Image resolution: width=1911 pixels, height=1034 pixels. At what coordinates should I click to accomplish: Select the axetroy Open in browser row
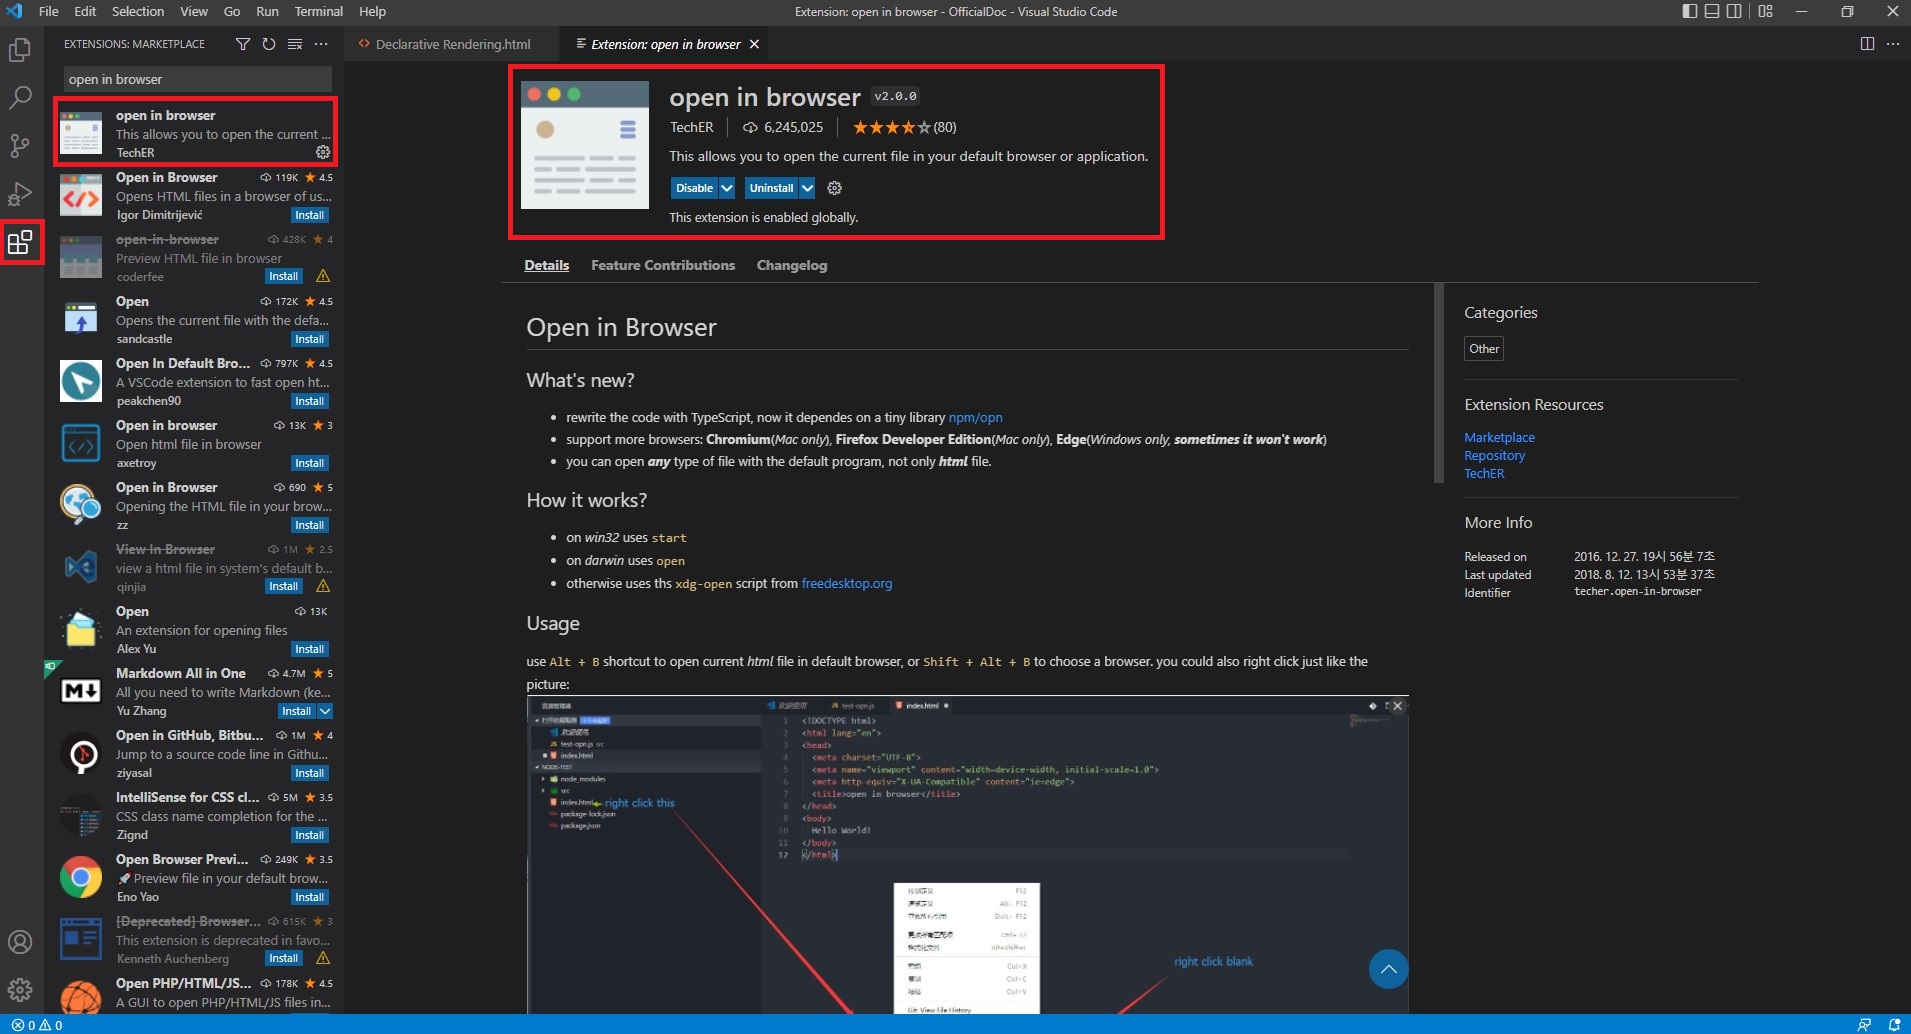195,444
